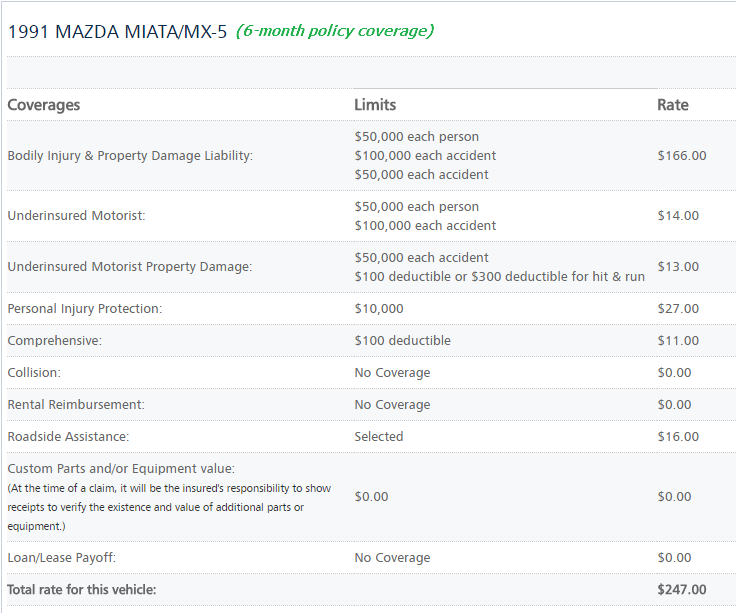Click the Underinsured Motorist Property Damage label

tap(130, 267)
